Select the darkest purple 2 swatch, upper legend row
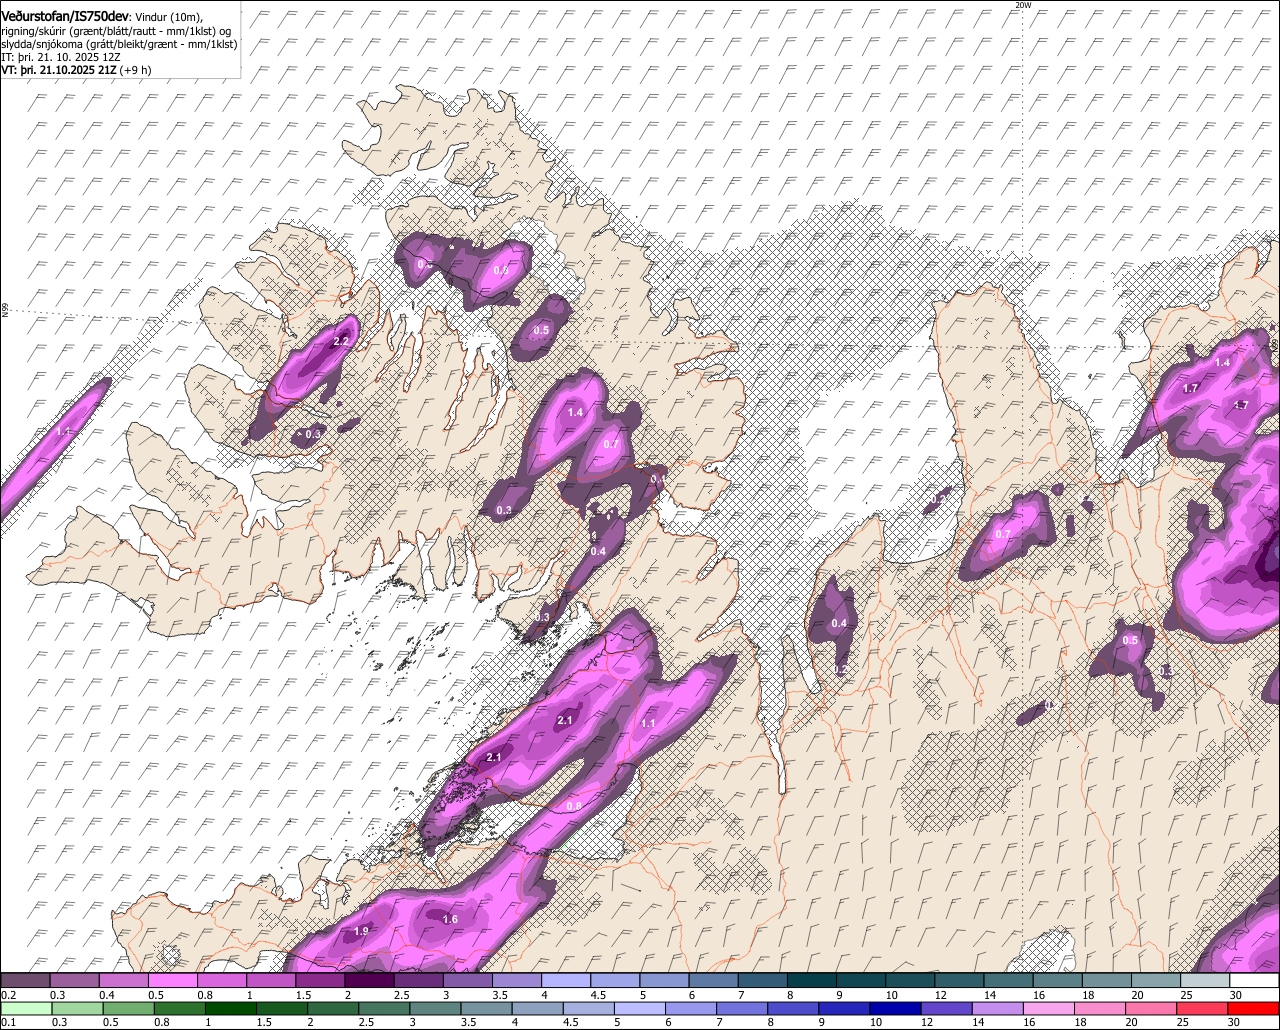 tap(369, 980)
